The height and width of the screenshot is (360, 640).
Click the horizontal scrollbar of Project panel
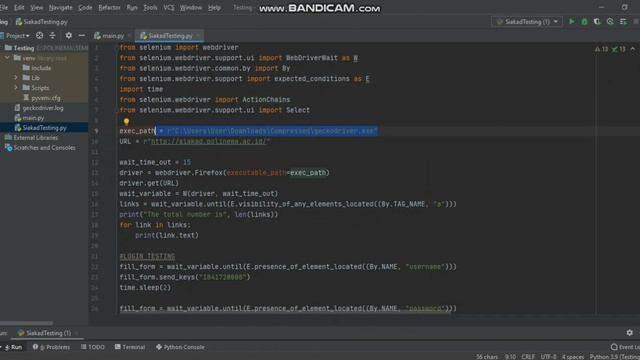pyautogui.click(x=27, y=322)
